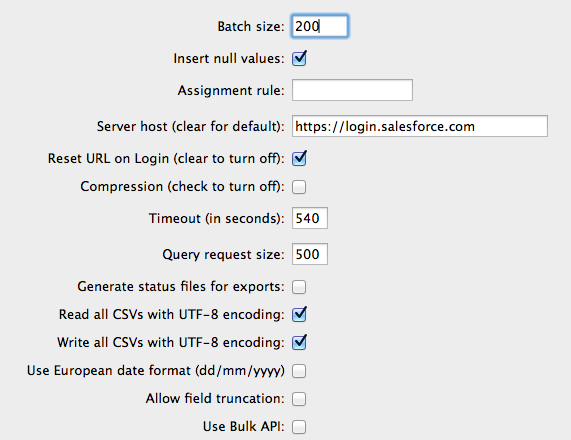Screen dimensions: 571x440
Task: Uncheck the Insert null values checkbox
Action: click(x=299, y=58)
